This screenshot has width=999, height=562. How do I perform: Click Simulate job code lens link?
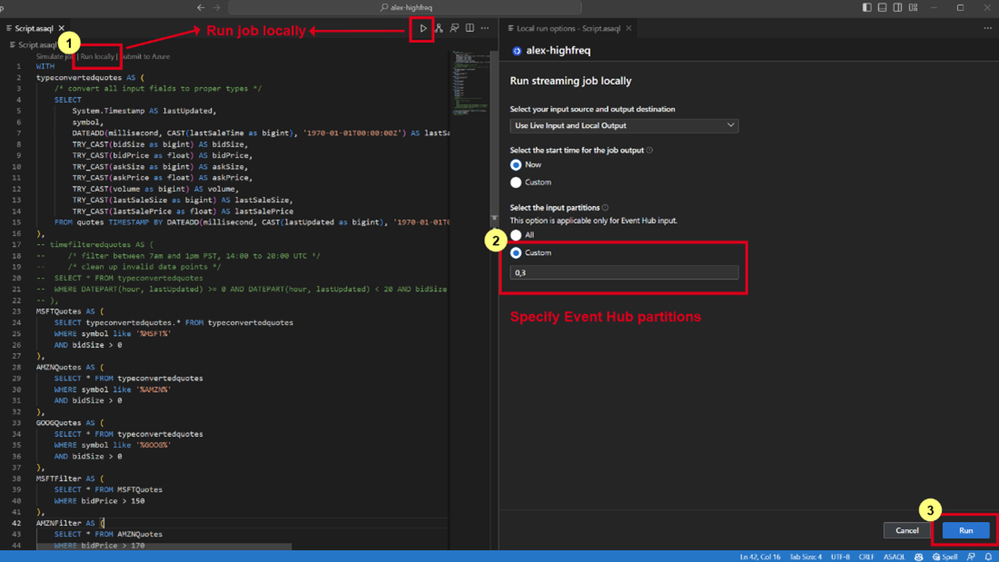(x=55, y=57)
